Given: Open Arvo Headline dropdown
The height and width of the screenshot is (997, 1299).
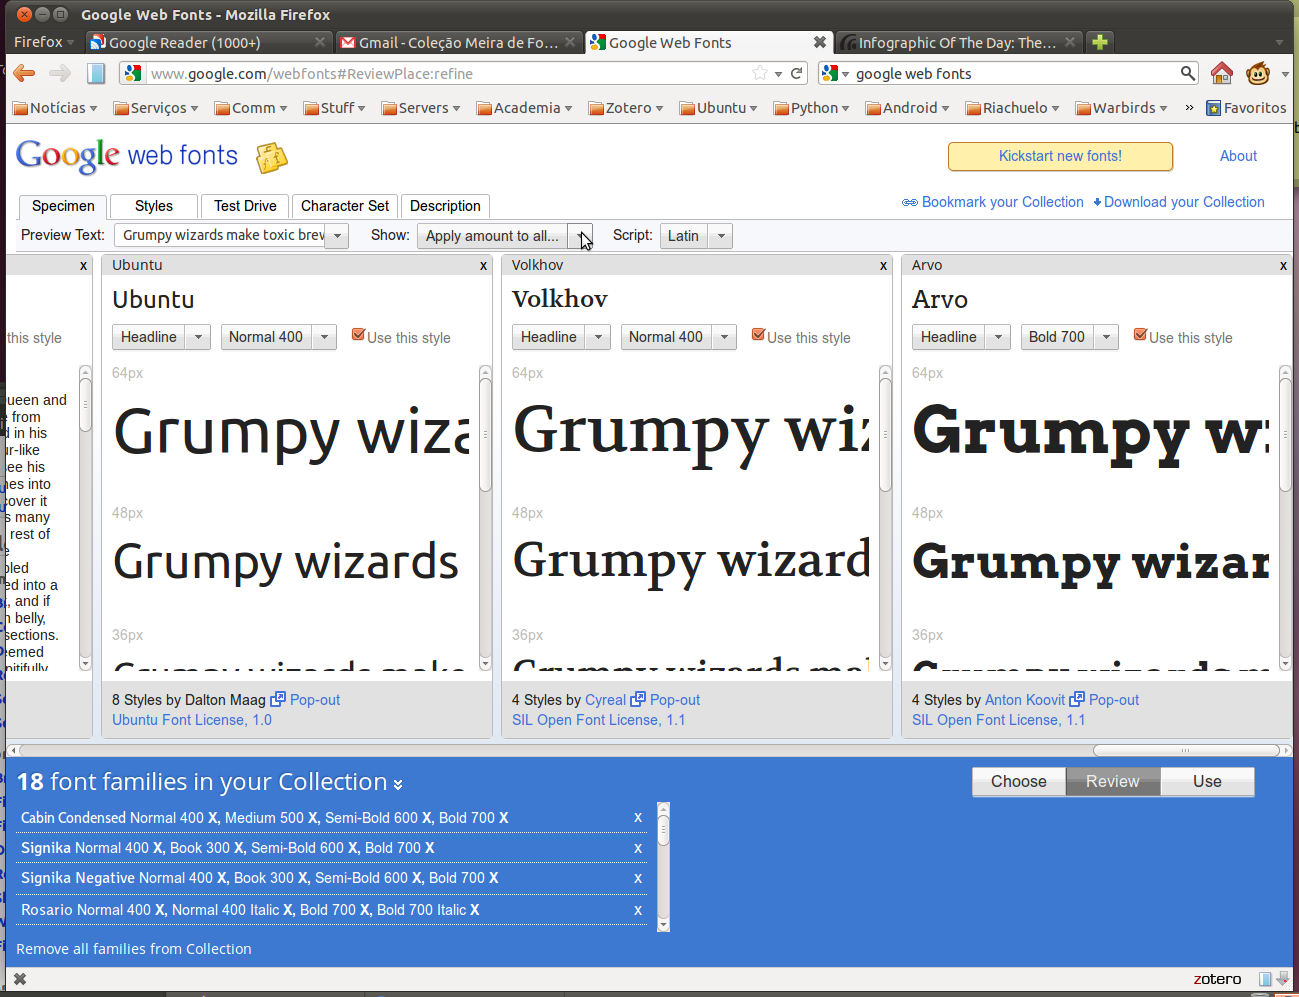Looking at the screenshot, I should coord(998,337).
